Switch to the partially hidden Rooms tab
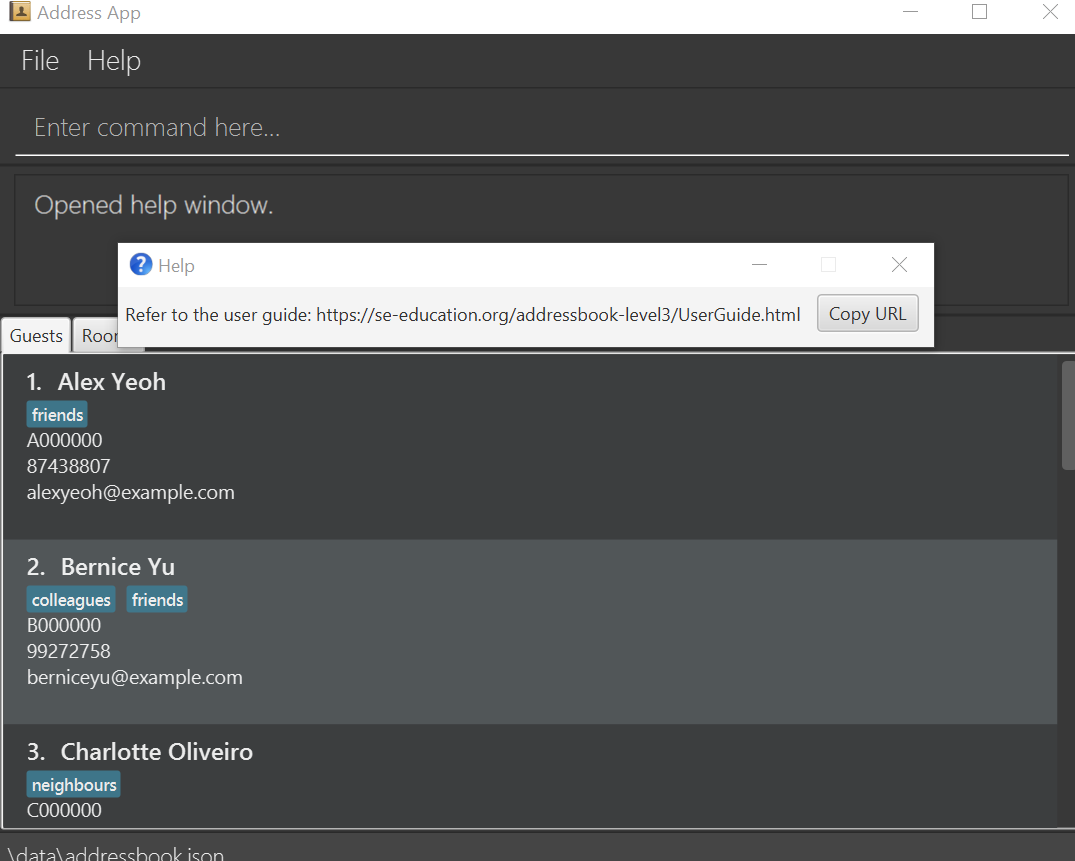The image size is (1075, 861). (96, 336)
